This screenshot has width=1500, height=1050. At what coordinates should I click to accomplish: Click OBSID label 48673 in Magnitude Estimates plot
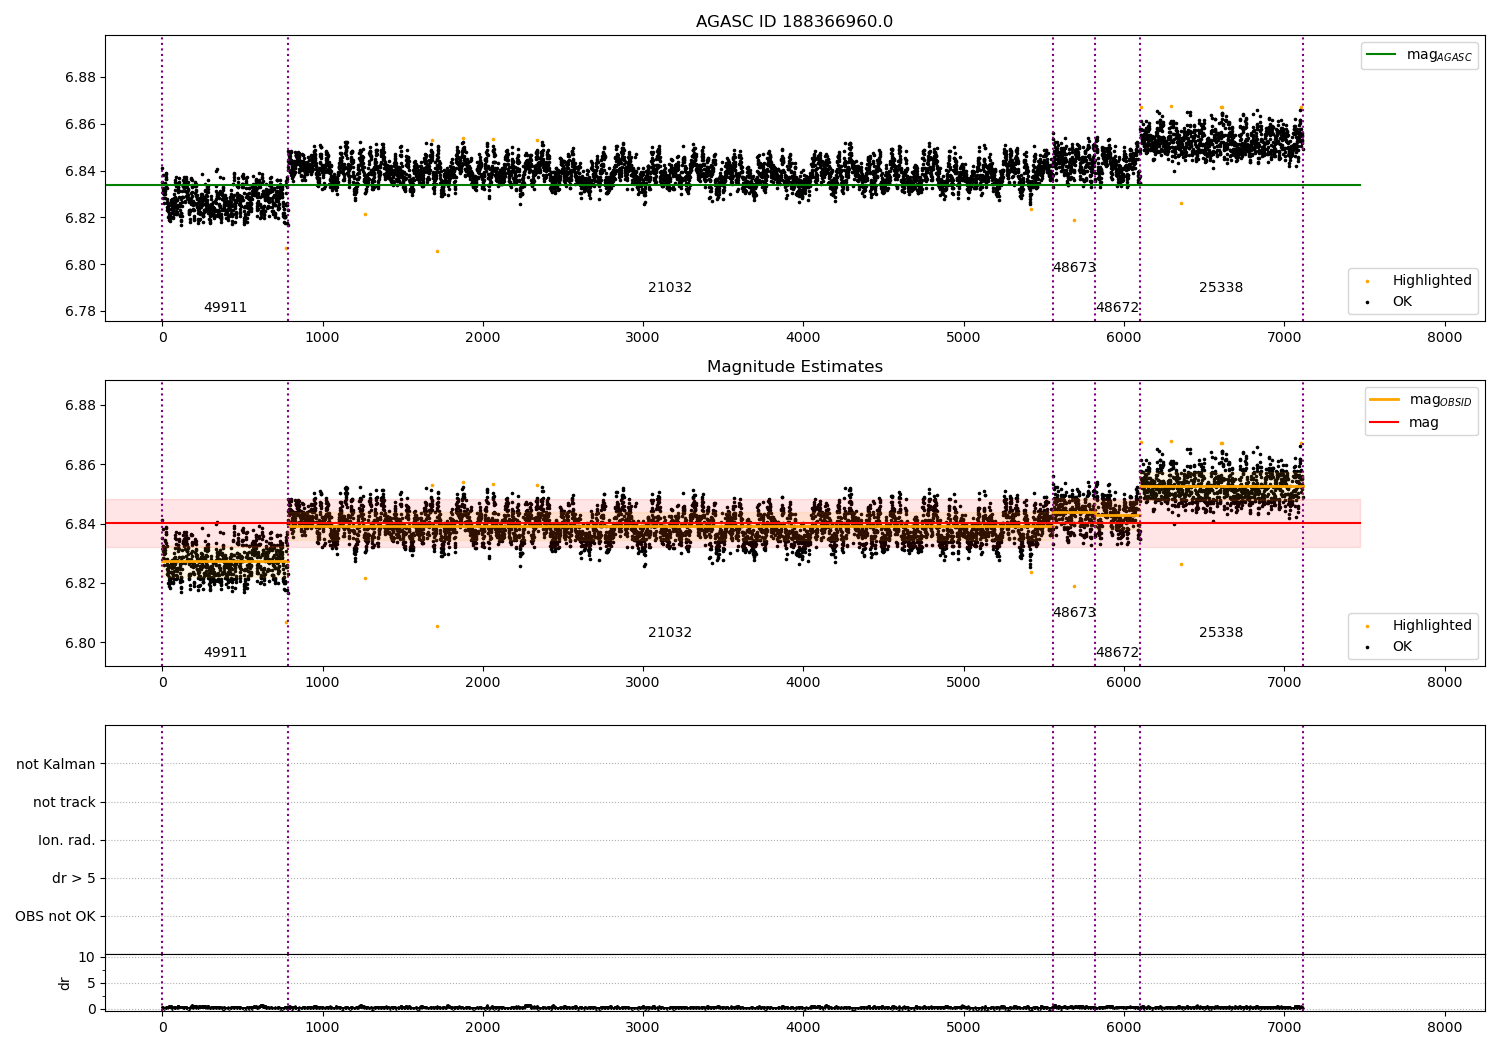pos(1074,613)
